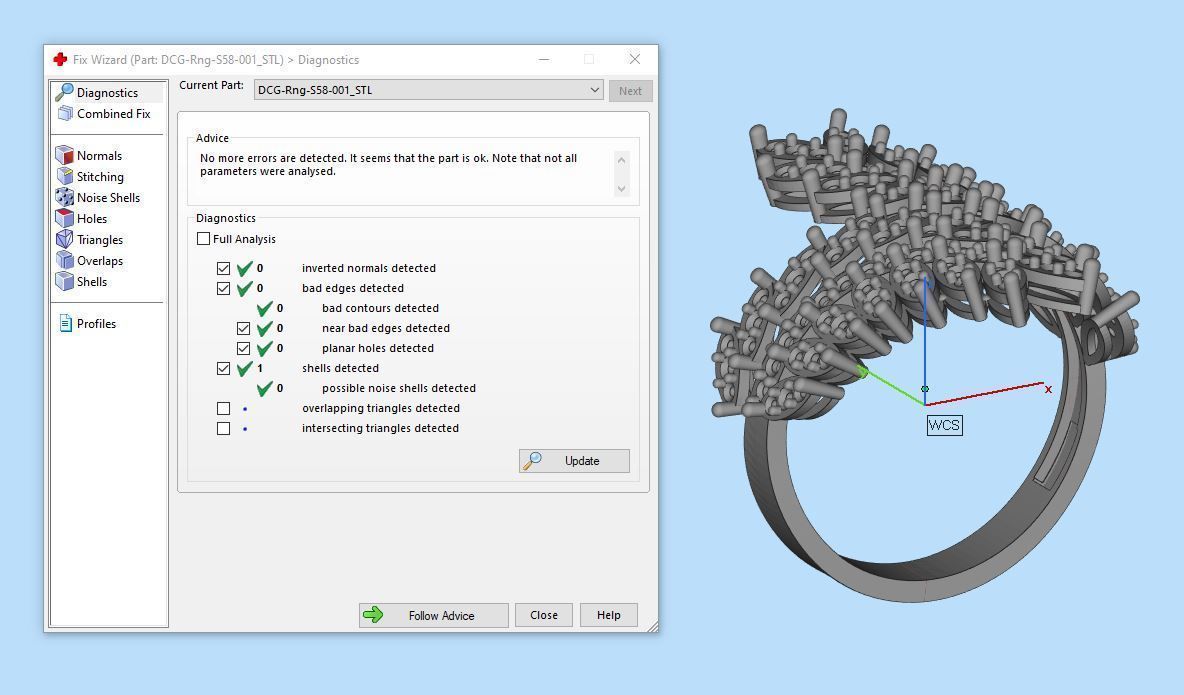Screen dimensions: 1184x695
Task: Select the Diagnostics label in sidebar
Action: (107, 93)
